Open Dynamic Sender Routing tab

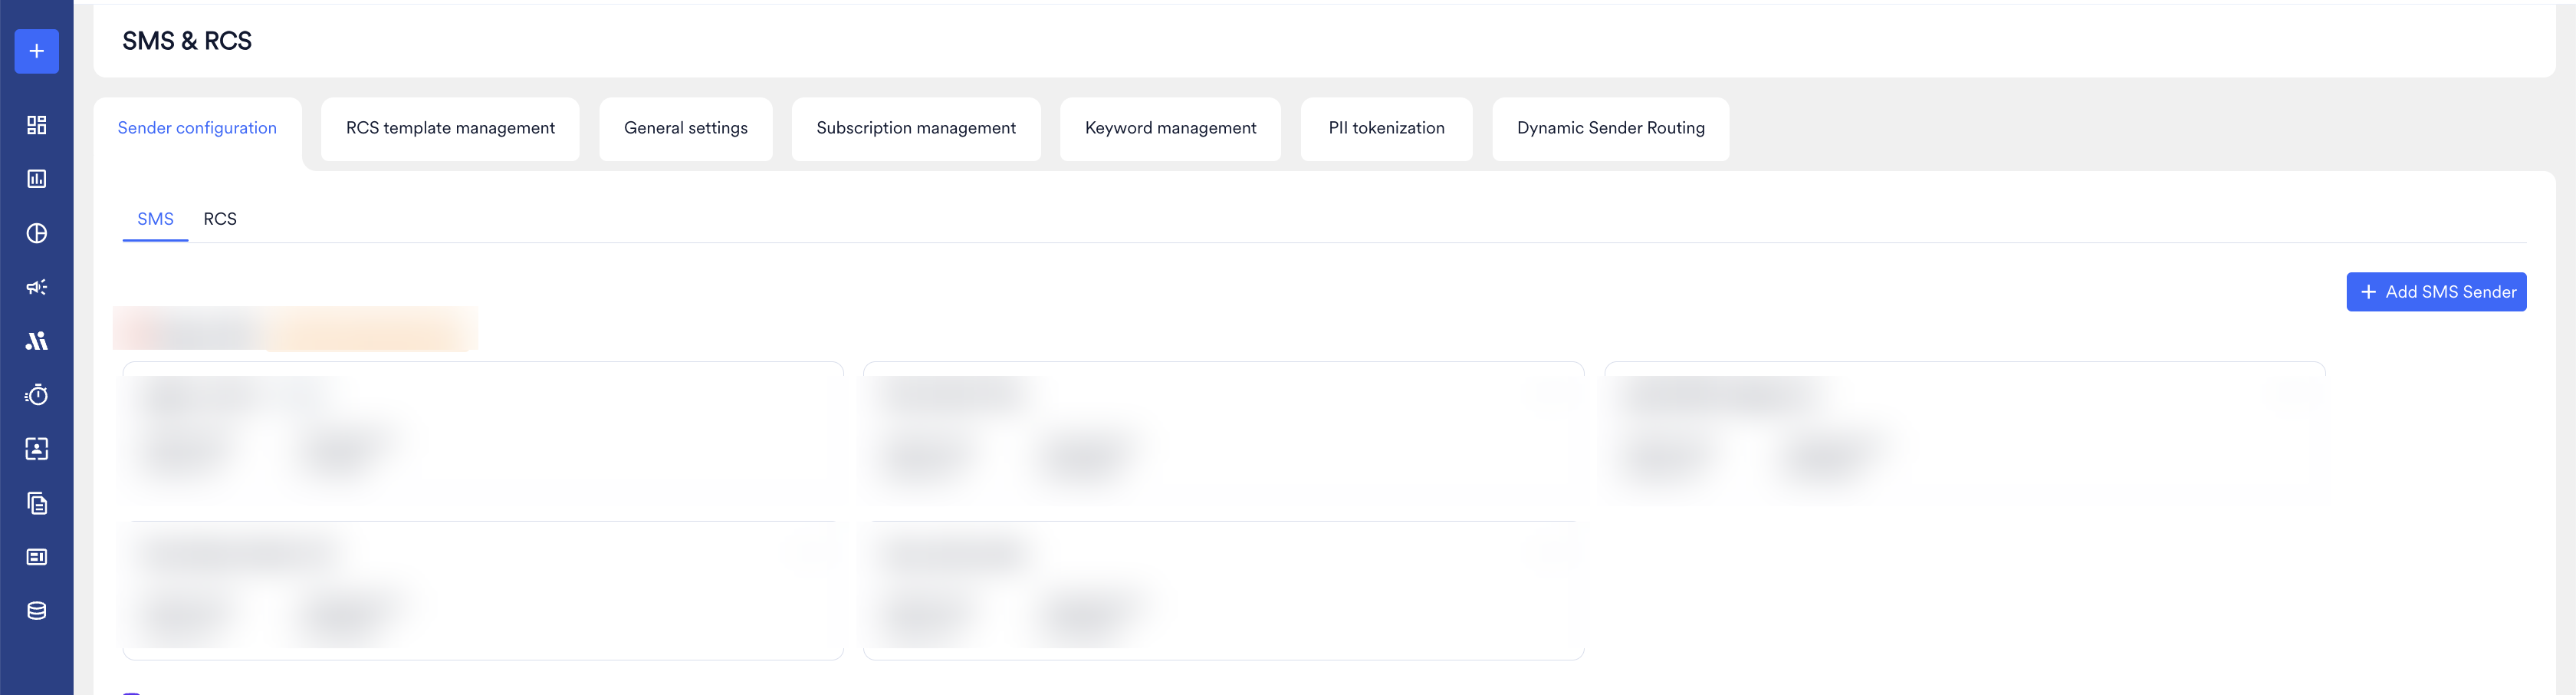(1610, 128)
